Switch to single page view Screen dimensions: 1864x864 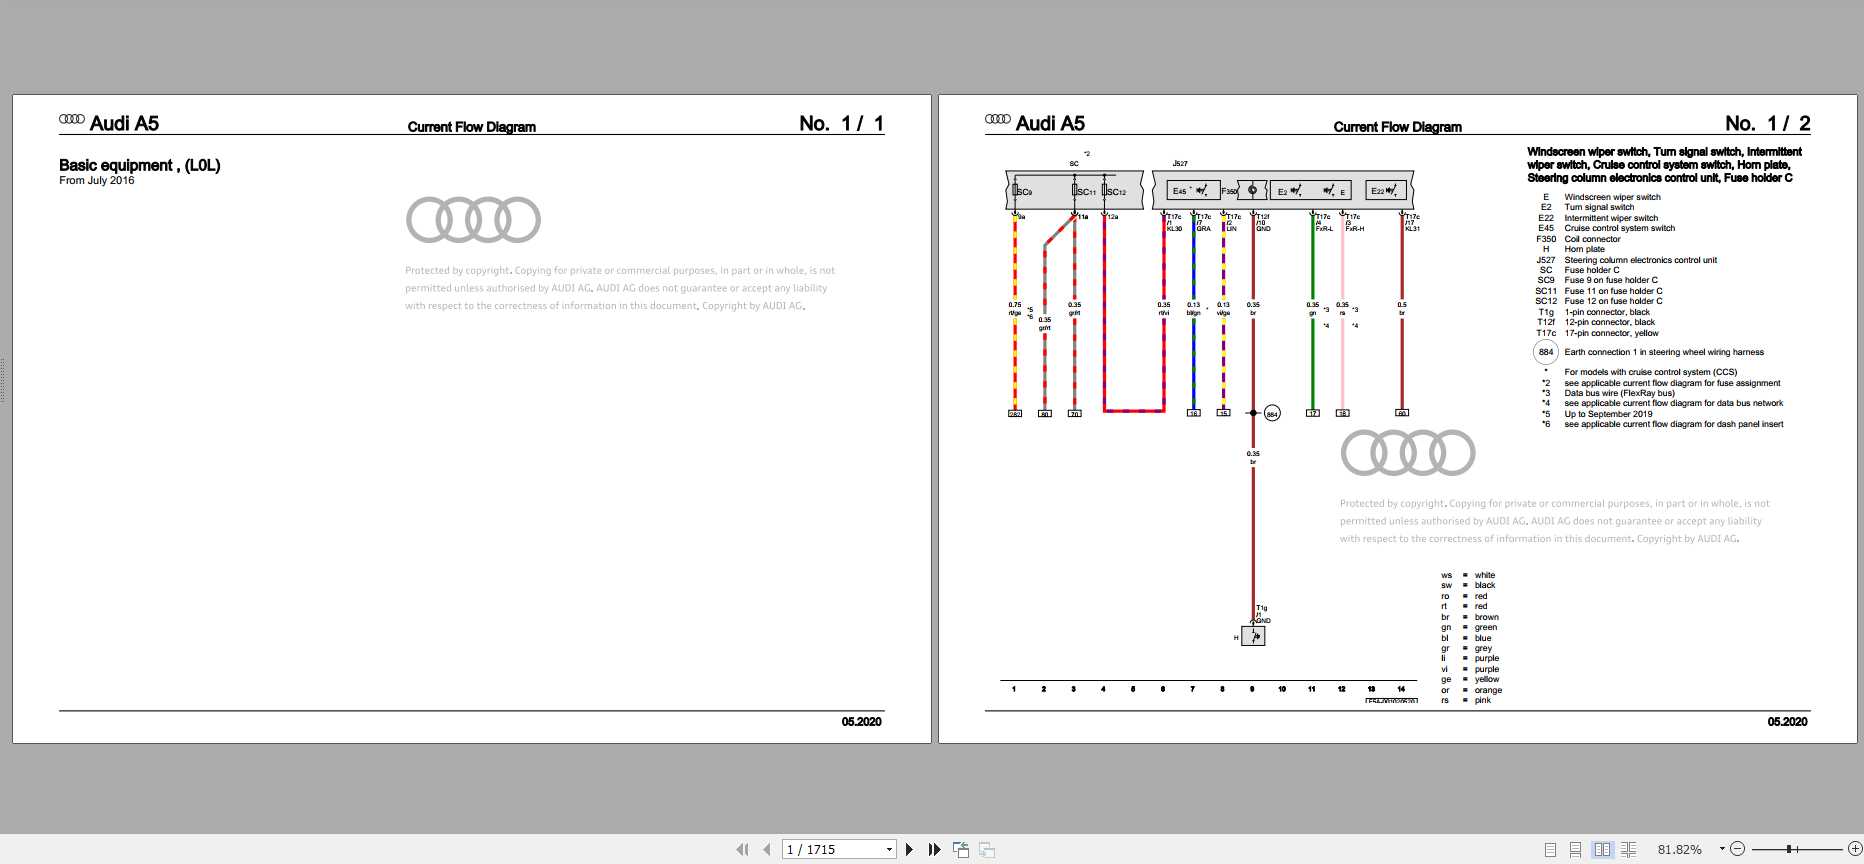point(1550,849)
